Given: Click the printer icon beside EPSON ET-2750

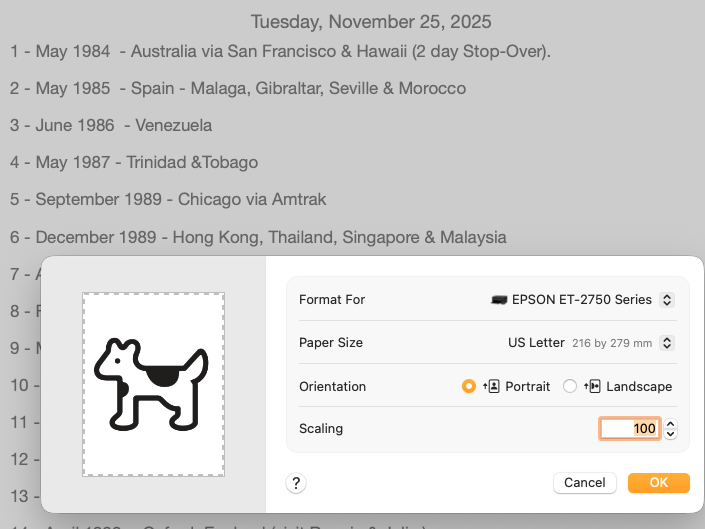Looking at the screenshot, I should (499, 299).
